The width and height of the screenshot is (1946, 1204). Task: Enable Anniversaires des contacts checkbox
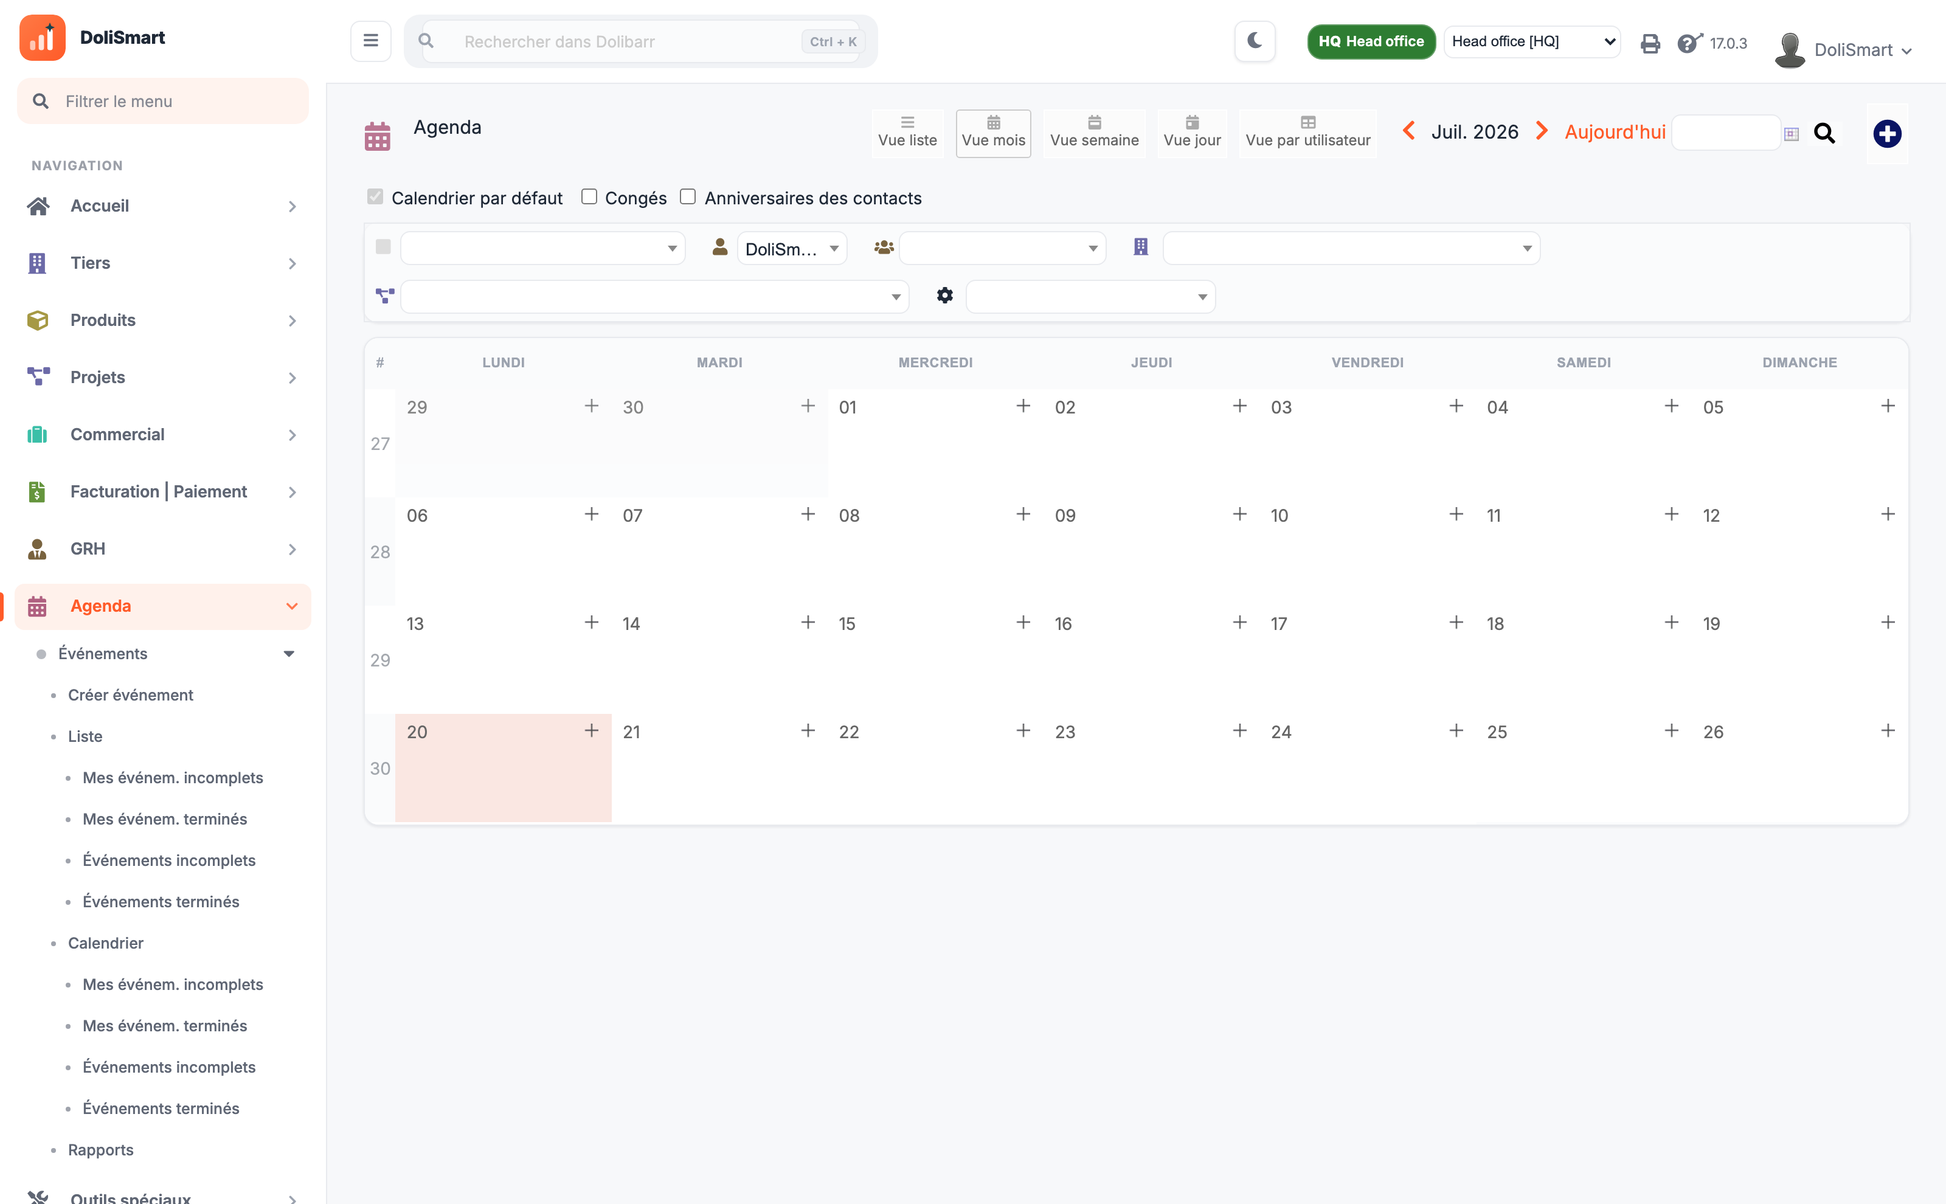(688, 197)
